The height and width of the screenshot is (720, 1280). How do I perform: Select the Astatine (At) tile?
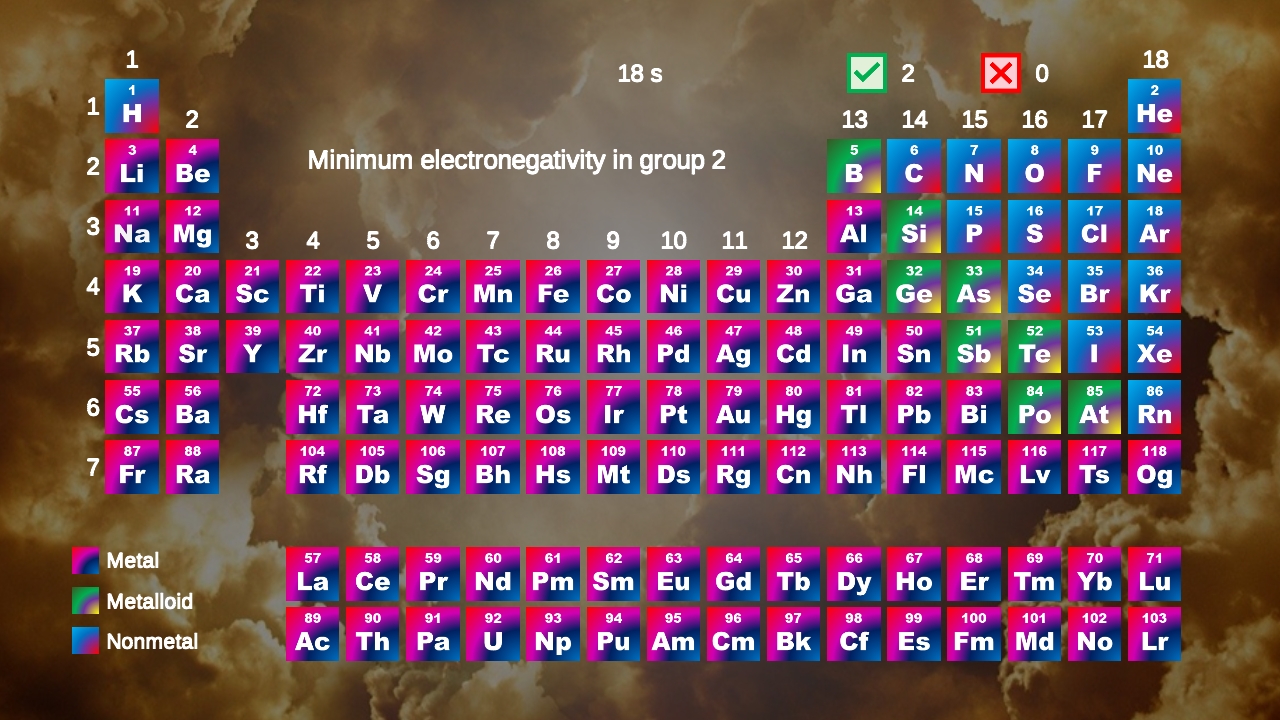point(1094,407)
